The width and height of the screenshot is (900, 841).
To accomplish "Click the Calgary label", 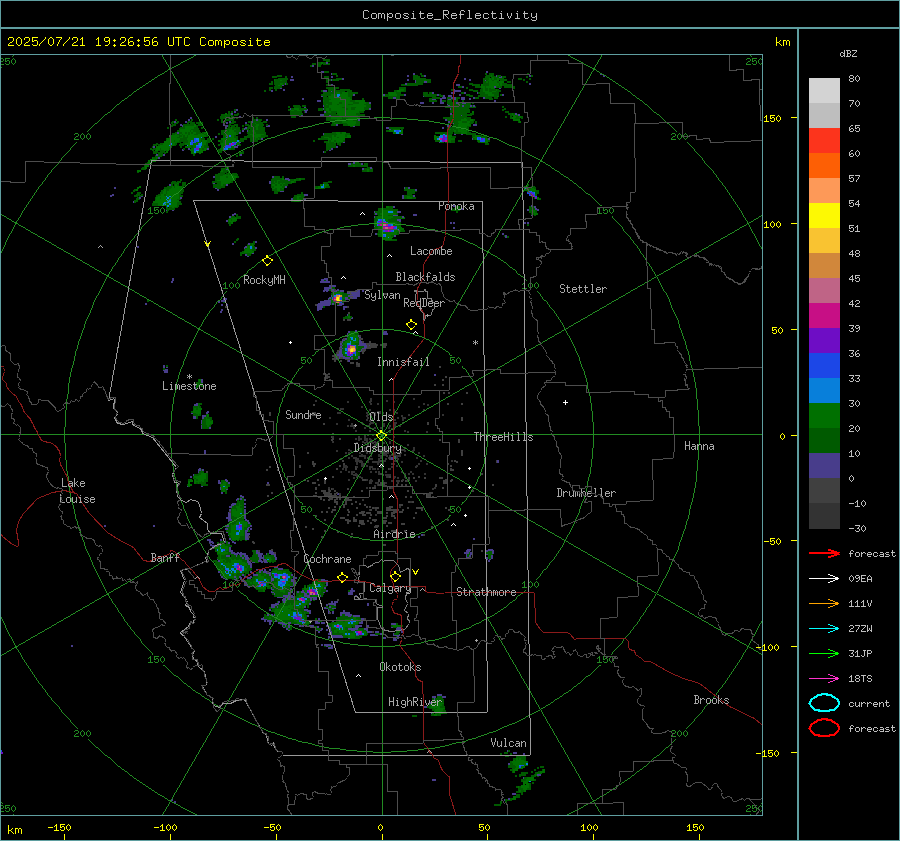I will coord(390,588).
